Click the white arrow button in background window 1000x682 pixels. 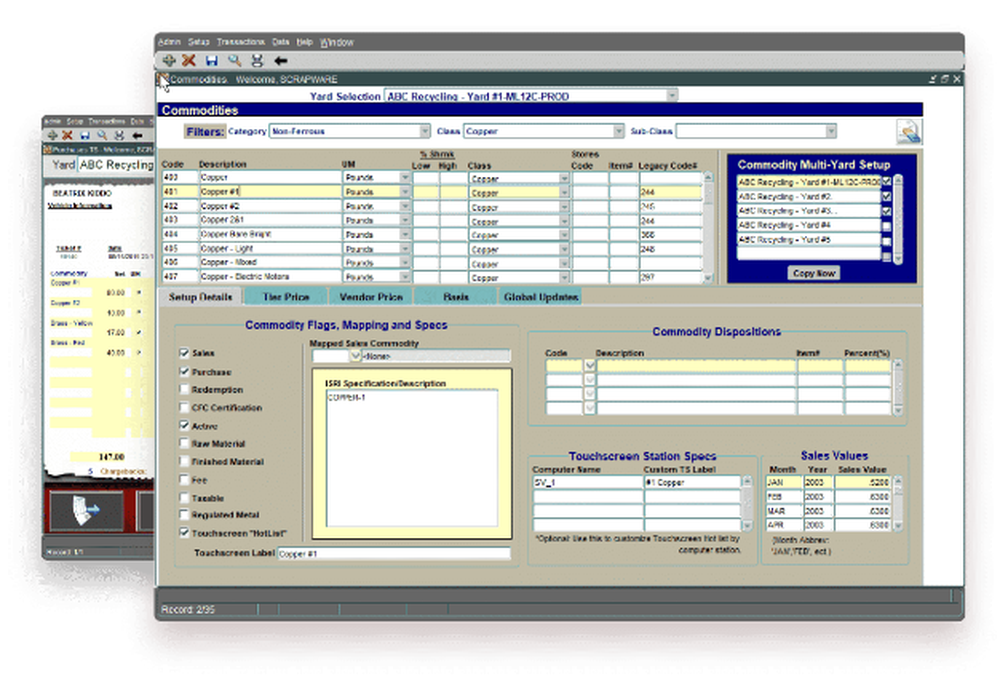point(85,510)
